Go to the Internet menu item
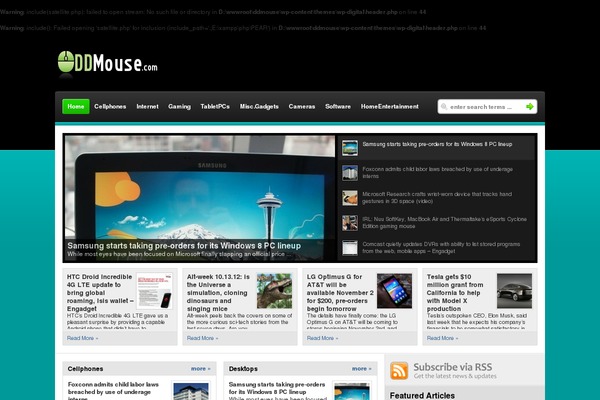This screenshot has height=400, width=600. 147,106
